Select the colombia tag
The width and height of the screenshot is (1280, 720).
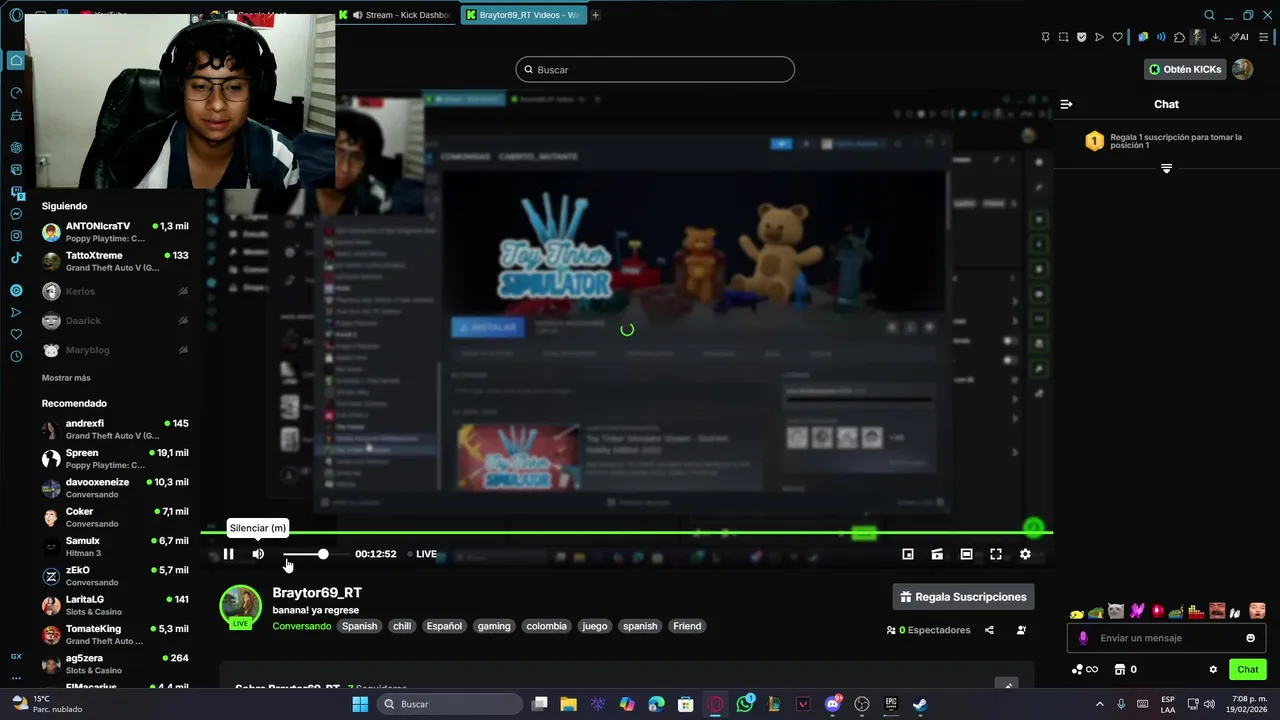pos(546,626)
